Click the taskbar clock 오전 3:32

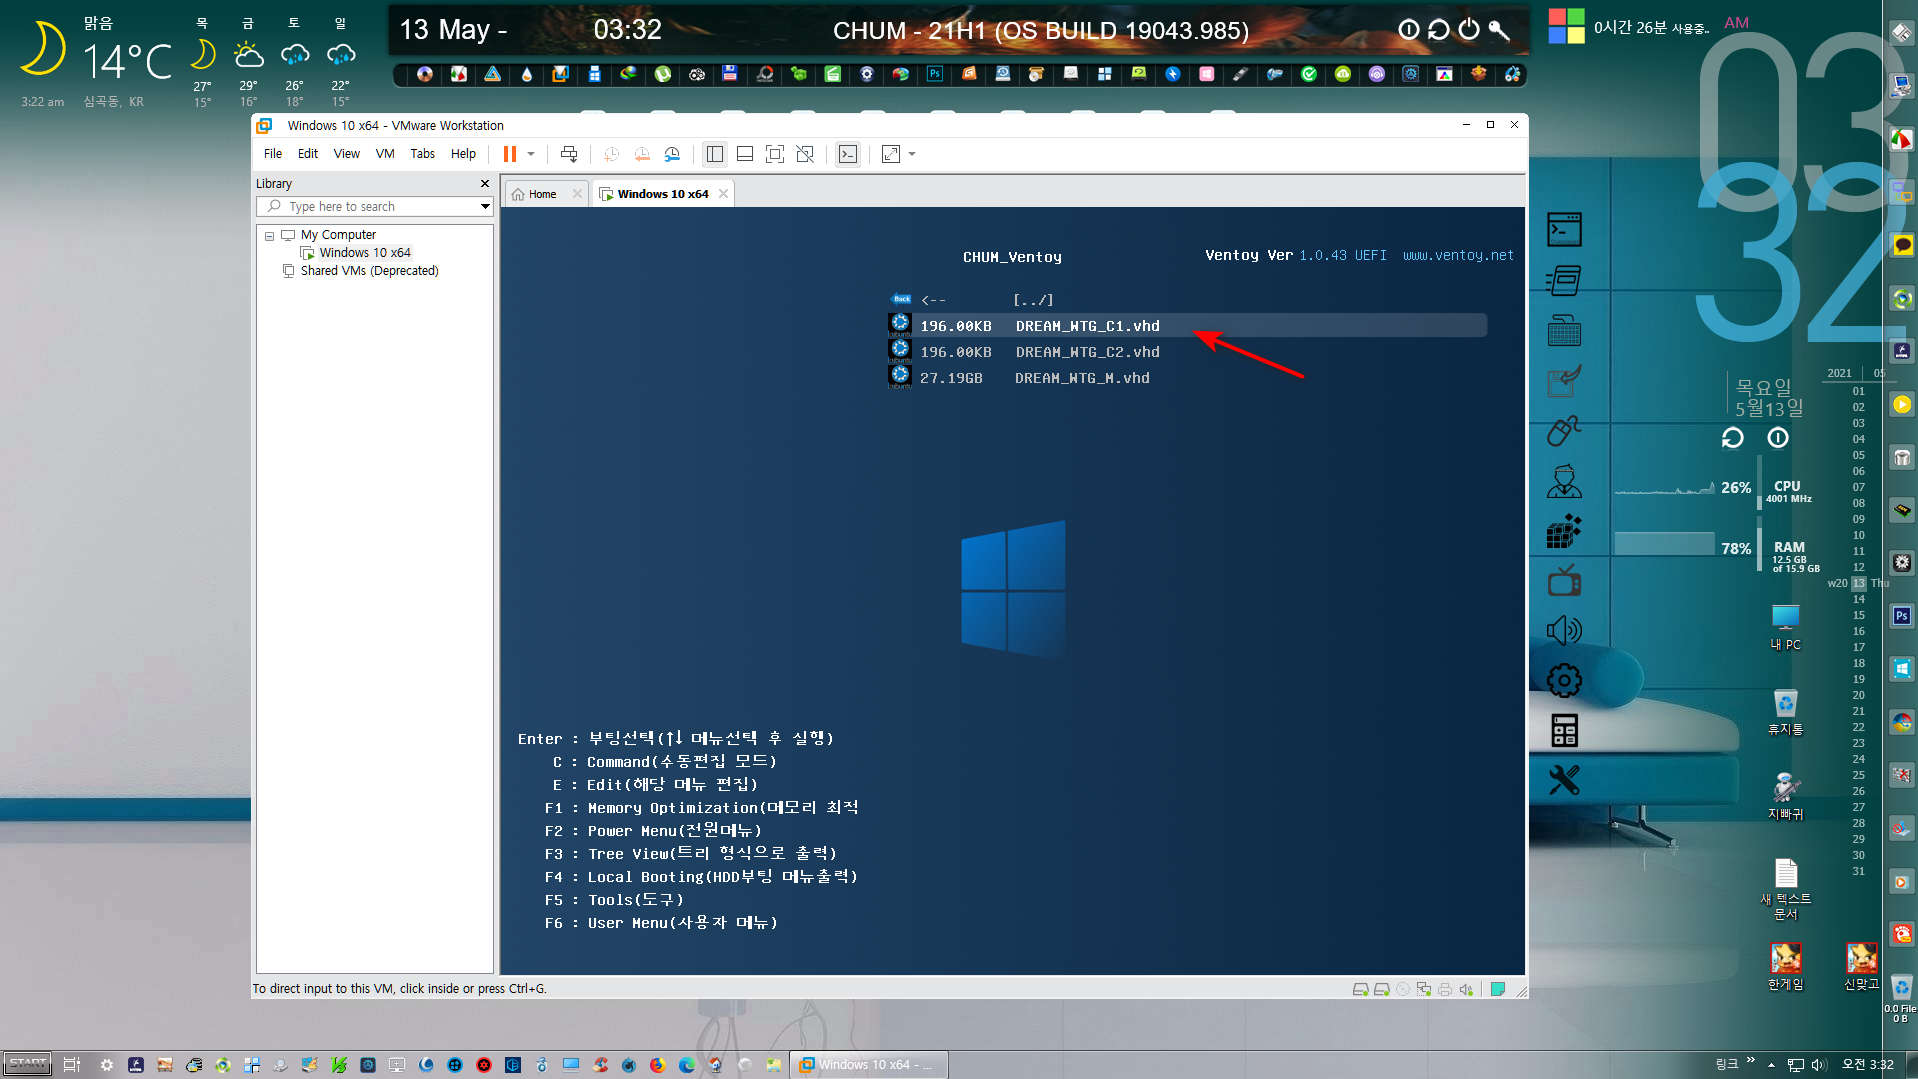pos(1867,1065)
